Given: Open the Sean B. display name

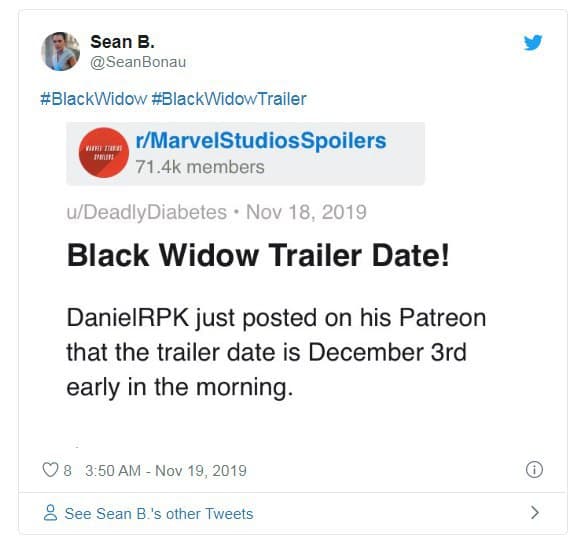Looking at the screenshot, I should pyautogui.click(x=122, y=42).
